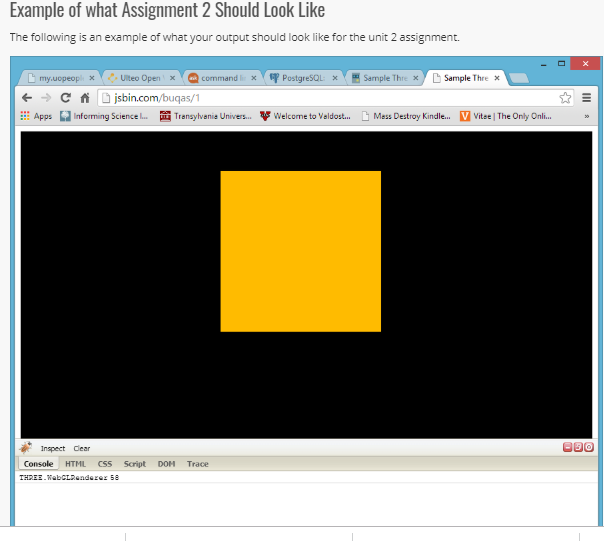Viewport: 604px width, 541px height.
Task: Switch to the inactive Sample Thre tab
Action: (x=383, y=78)
